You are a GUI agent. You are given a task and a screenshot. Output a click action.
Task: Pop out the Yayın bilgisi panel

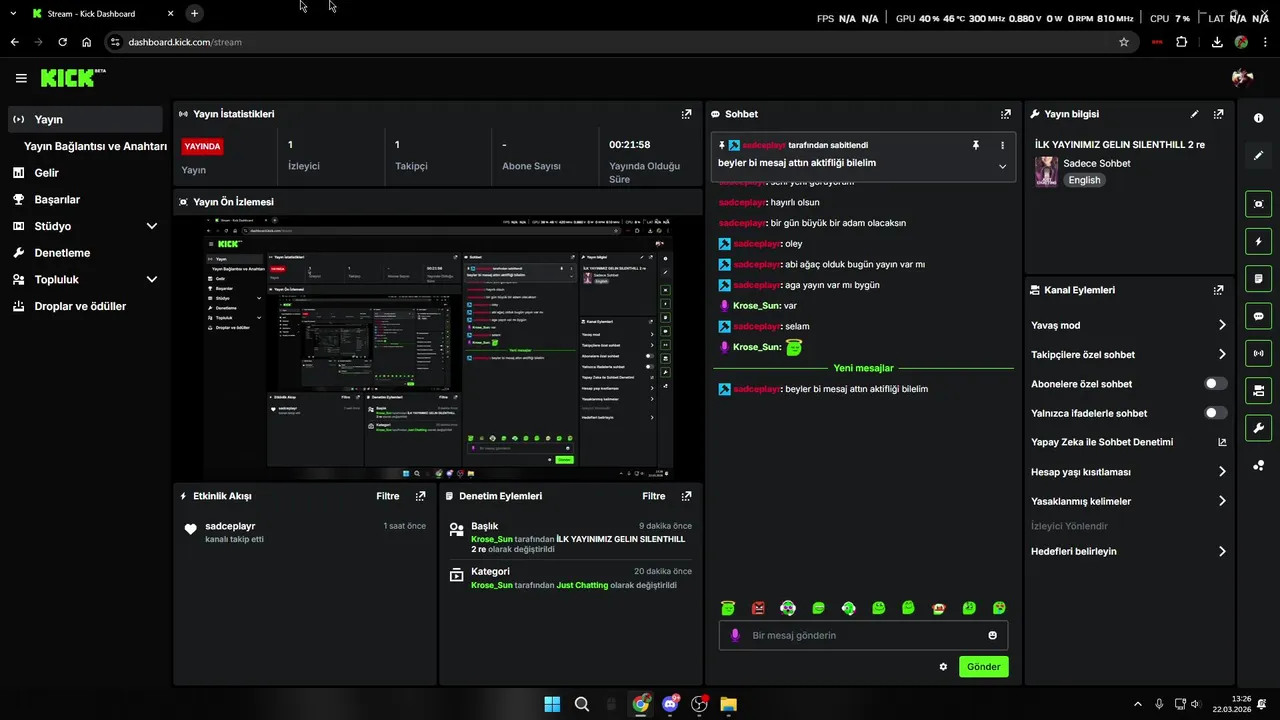[x=1218, y=114]
